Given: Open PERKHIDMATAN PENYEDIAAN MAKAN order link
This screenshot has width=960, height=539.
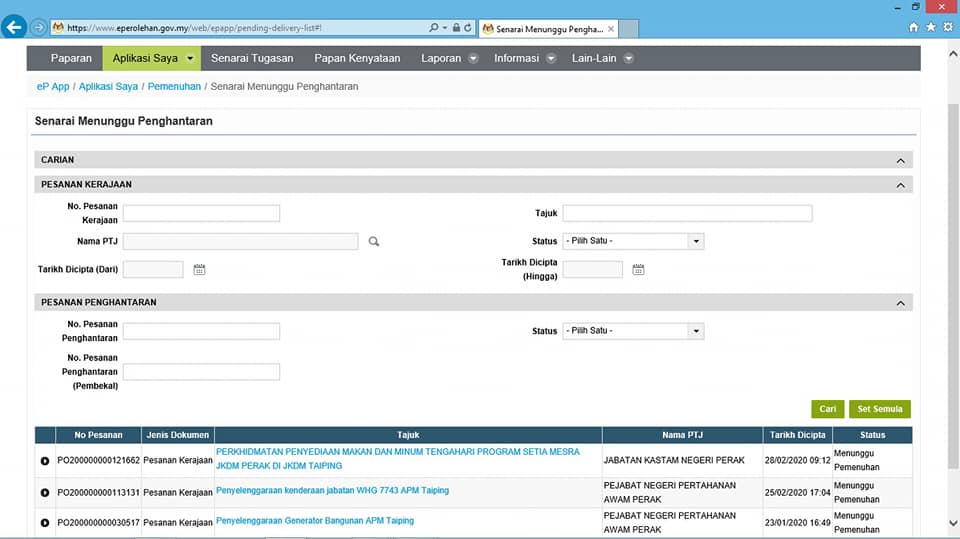Looking at the screenshot, I should click(x=398, y=459).
